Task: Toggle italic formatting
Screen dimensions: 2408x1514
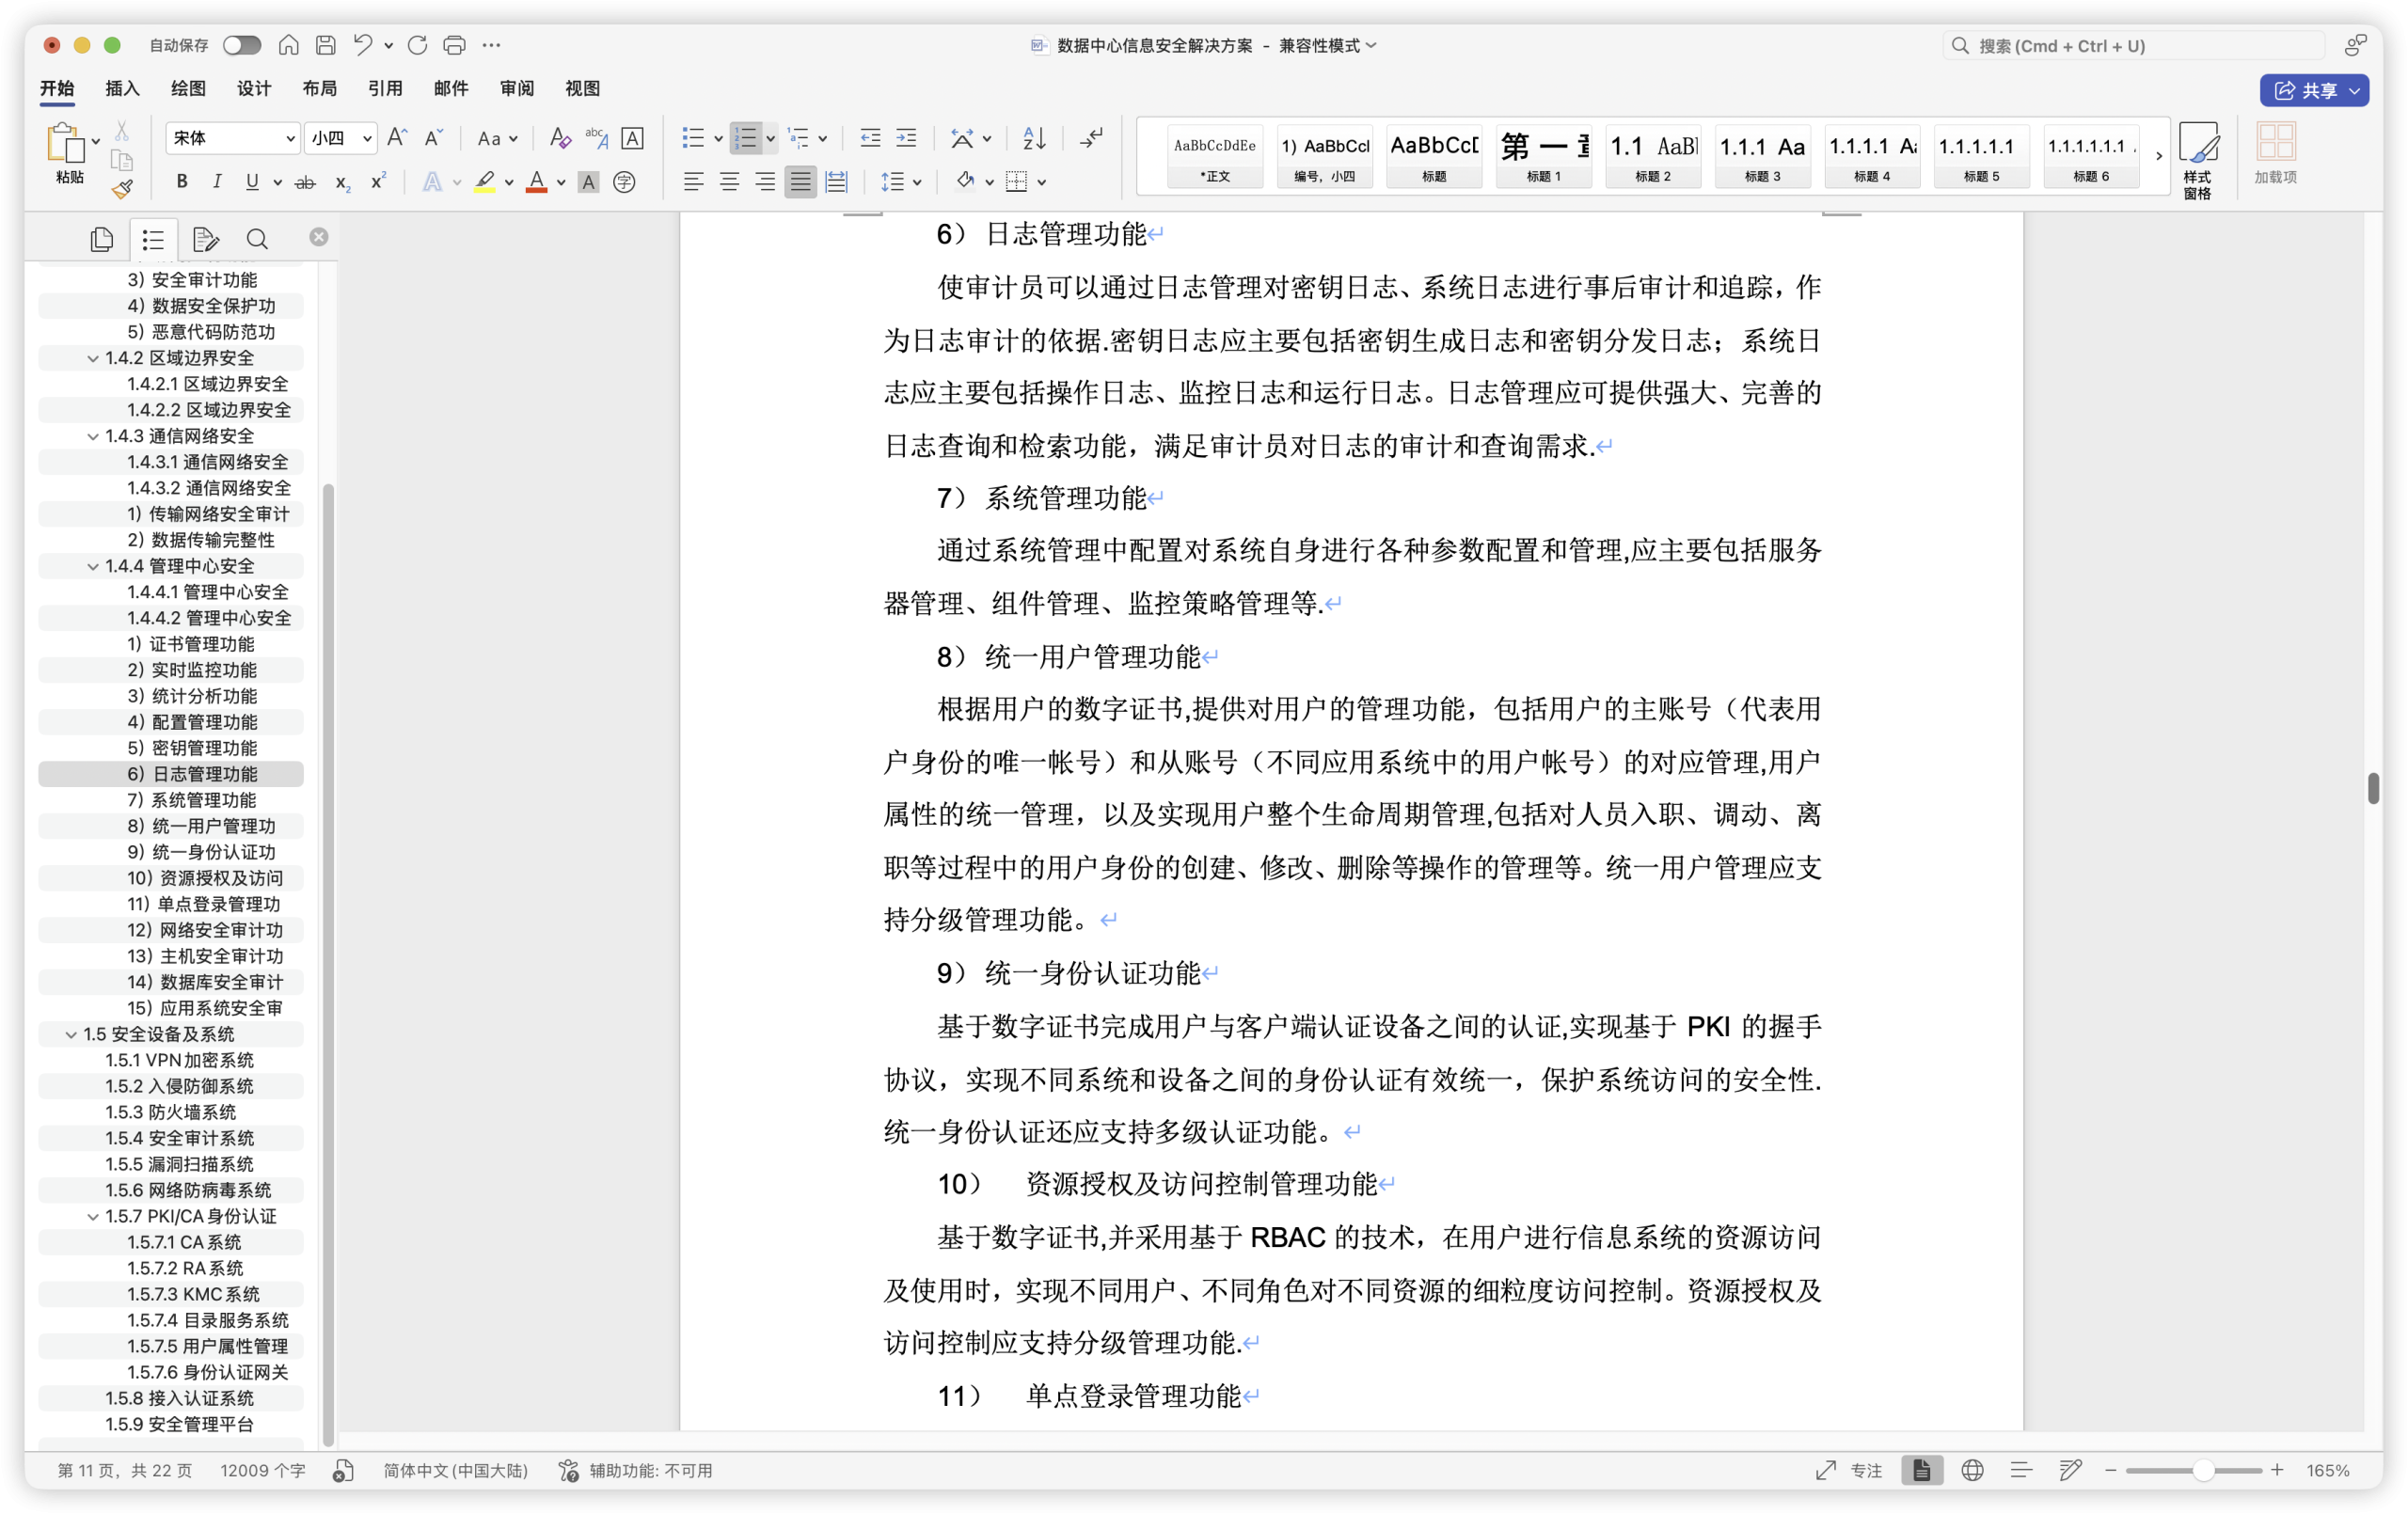Action: click(x=217, y=182)
